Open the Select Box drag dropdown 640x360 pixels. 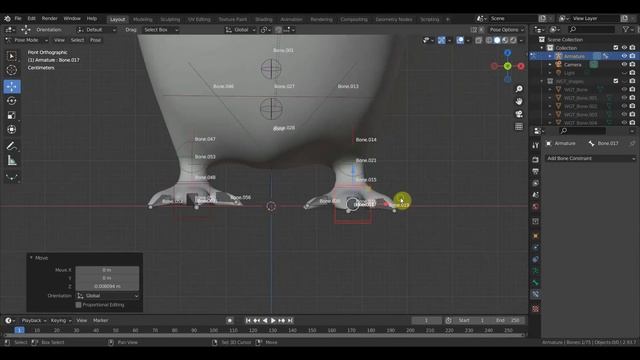coord(160,30)
